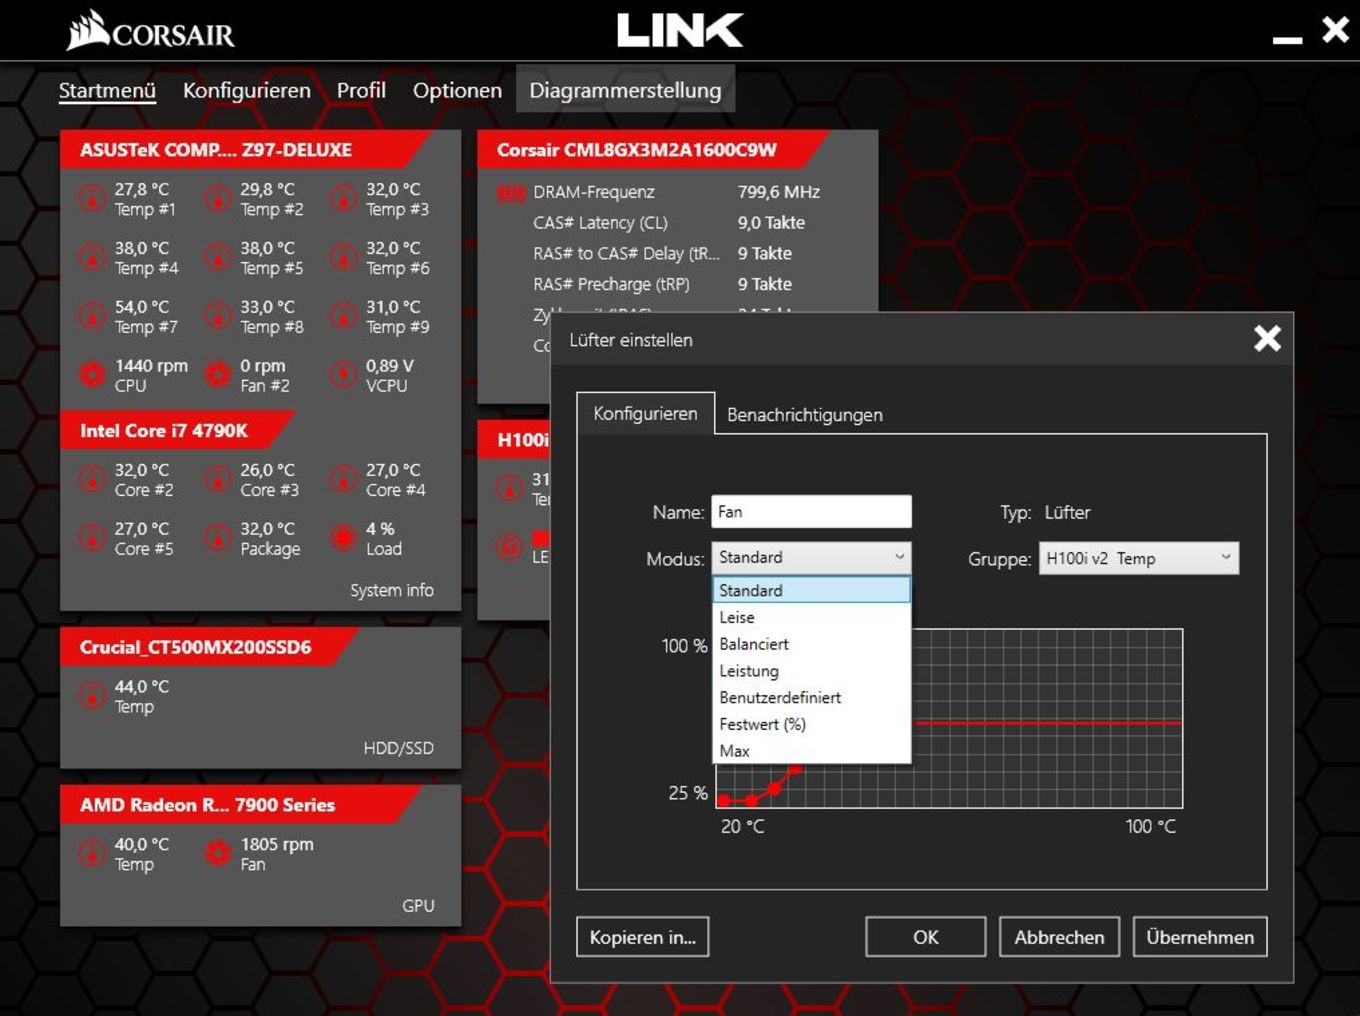Open the GPU link
This screenshot has height=1016, width=1360.
(418, 906)
